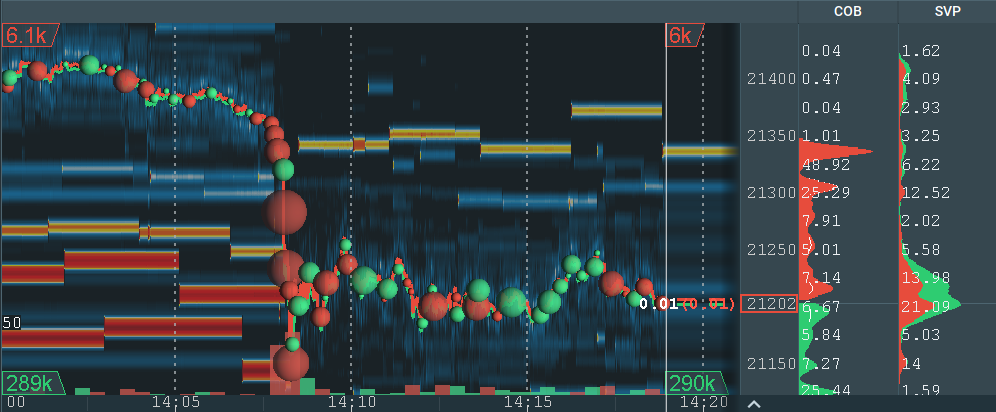Click the red 6k ask-size label

pos(684,35)
